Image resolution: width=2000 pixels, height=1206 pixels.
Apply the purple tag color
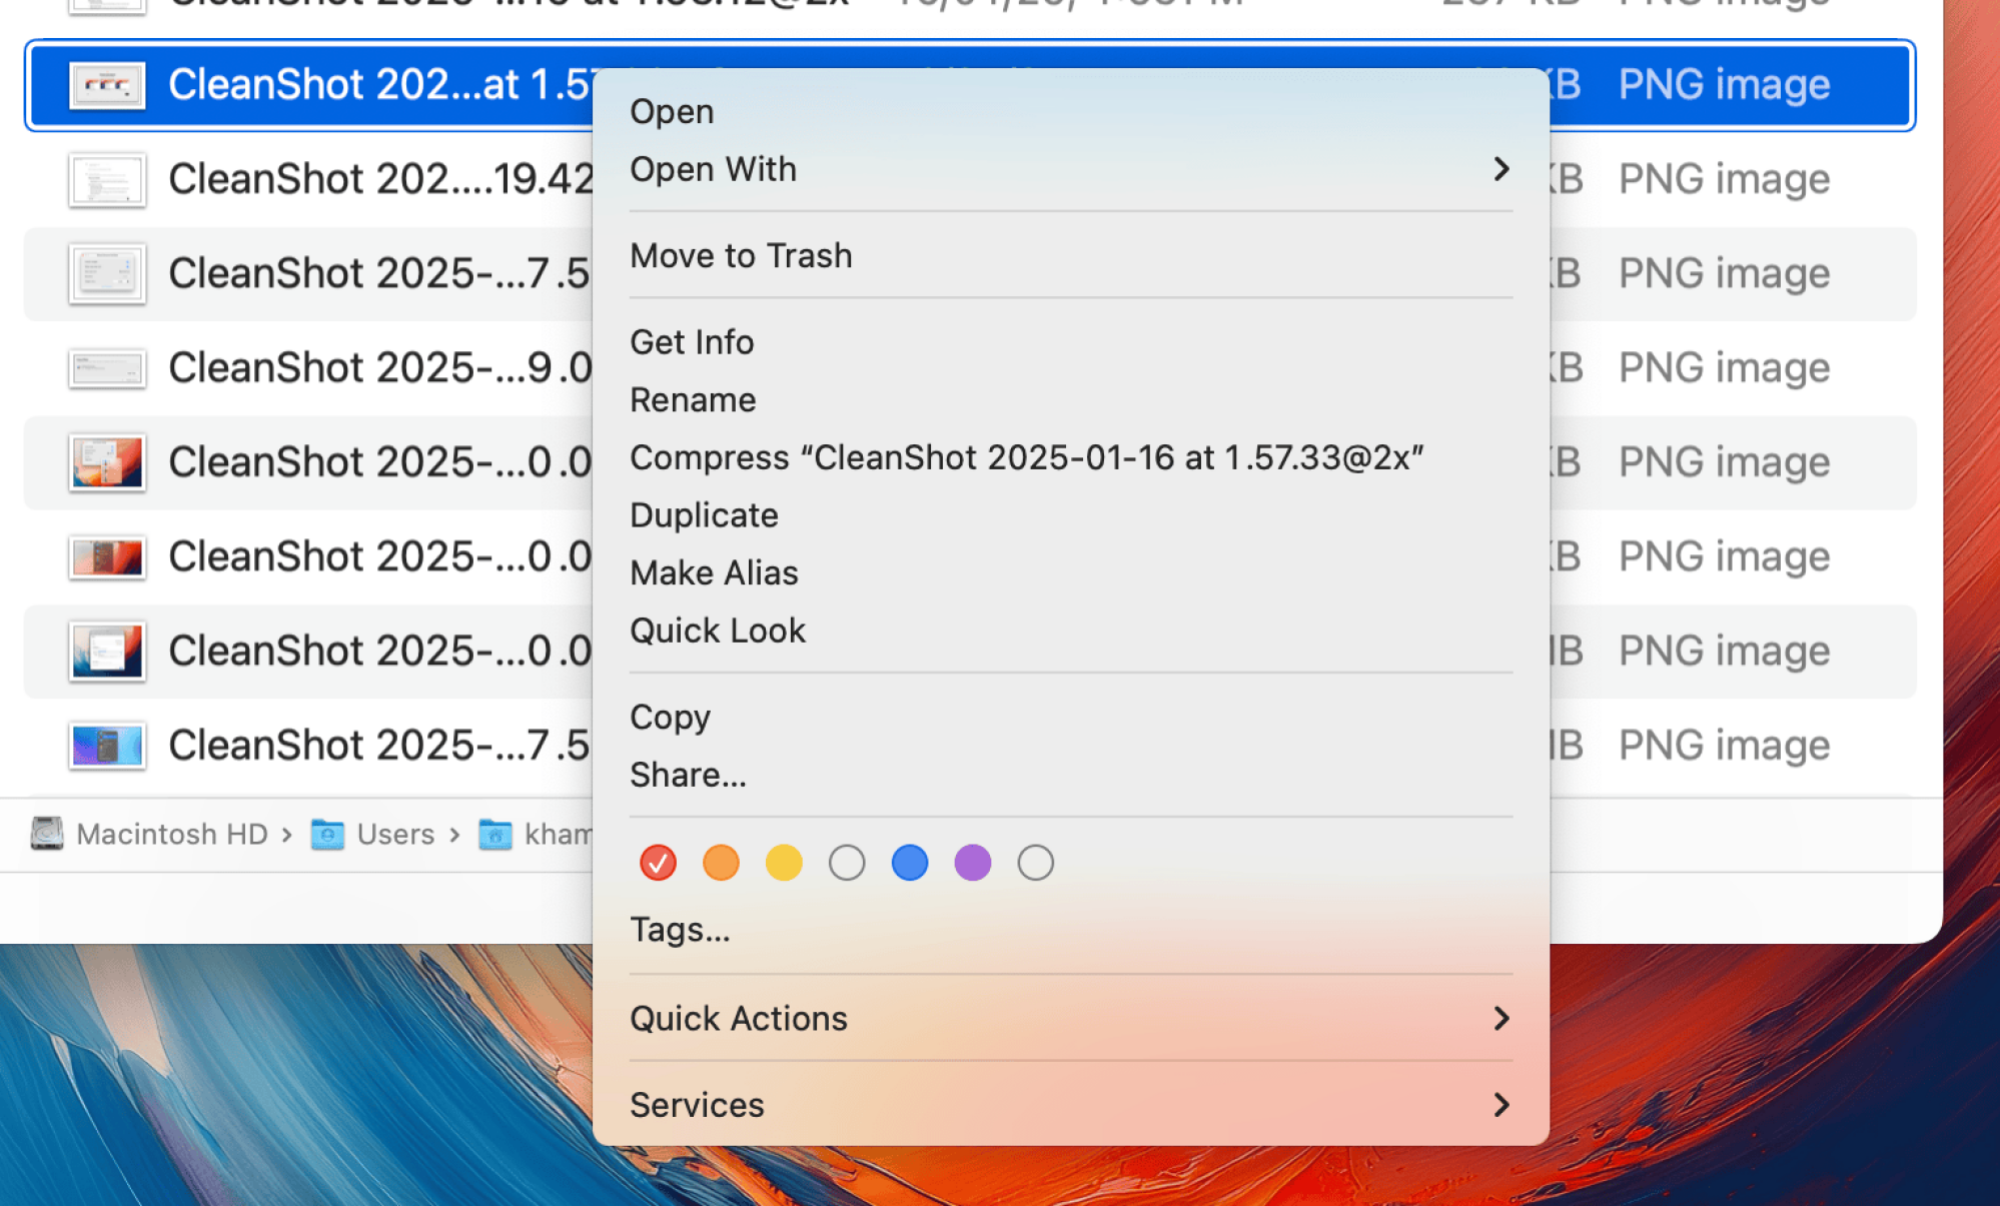tap(973, 863)
